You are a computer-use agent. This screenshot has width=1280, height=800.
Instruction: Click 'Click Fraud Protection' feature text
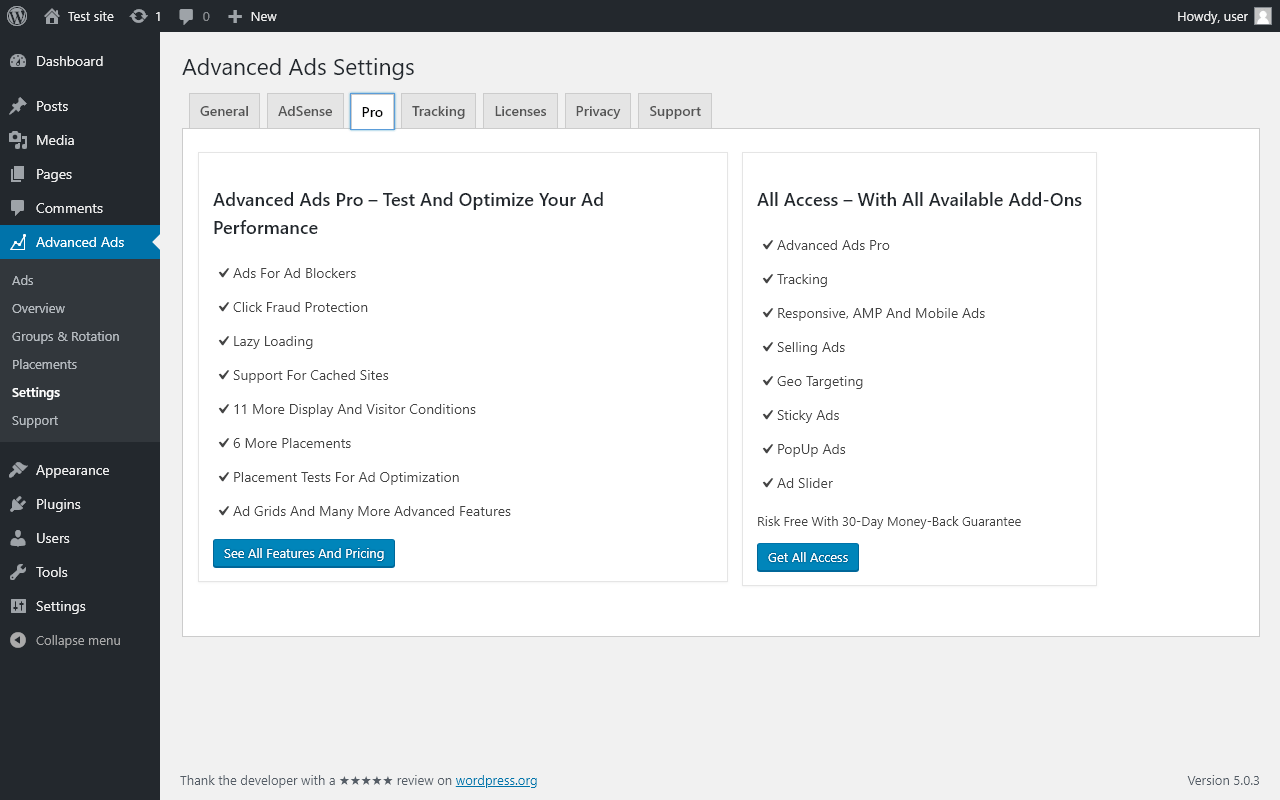coord(300,307)
